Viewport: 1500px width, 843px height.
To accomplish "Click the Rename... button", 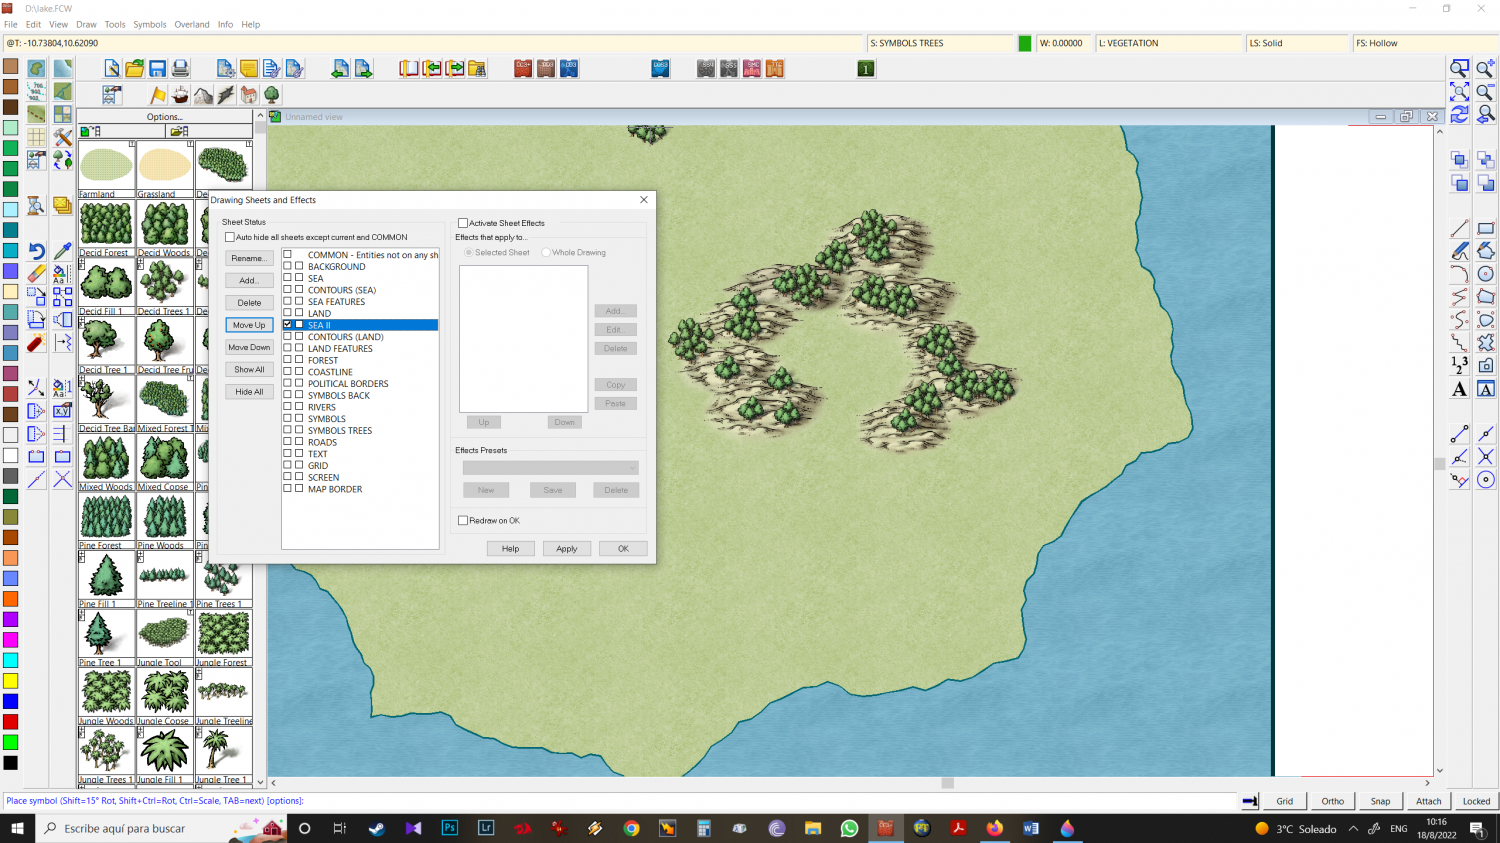I will click(249, 258).
